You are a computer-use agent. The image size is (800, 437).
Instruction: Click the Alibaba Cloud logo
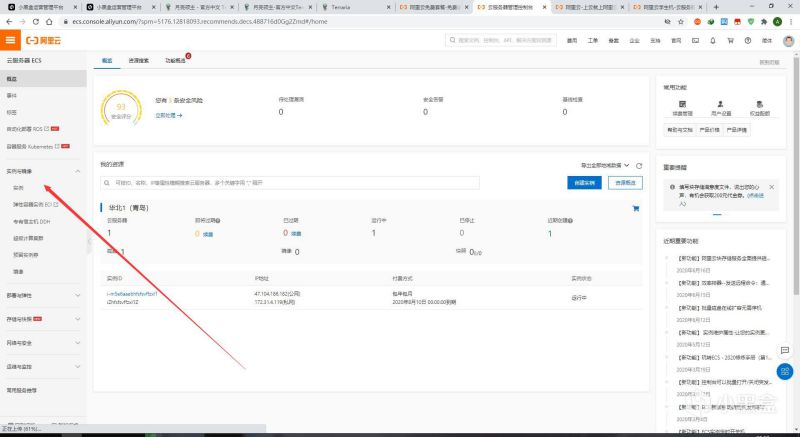[43, 40]
